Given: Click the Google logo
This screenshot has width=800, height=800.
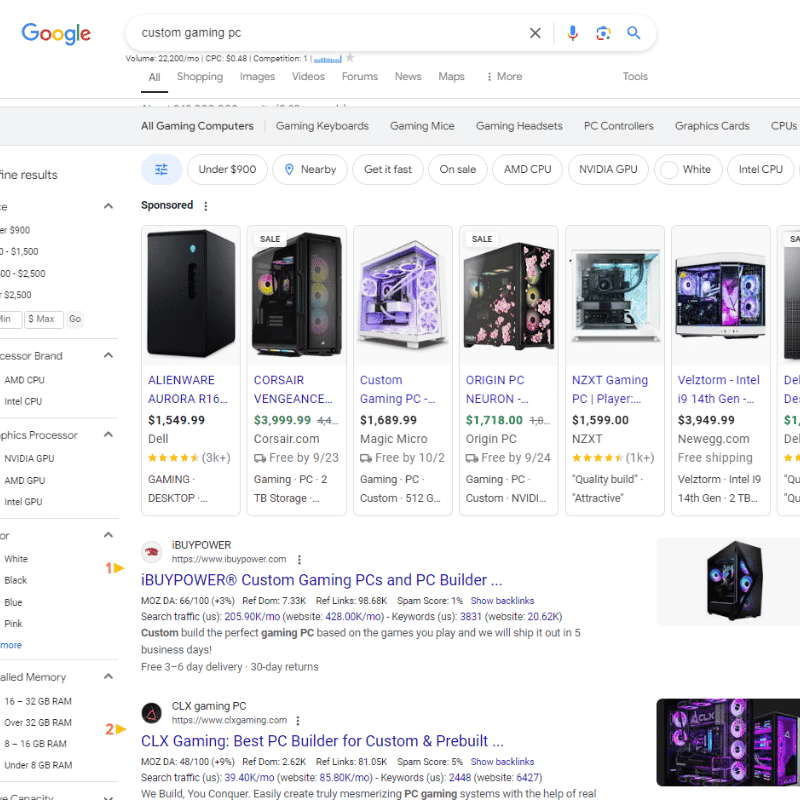Looking at the screenshot, I should pyautogui.click(x=56, y=34).
